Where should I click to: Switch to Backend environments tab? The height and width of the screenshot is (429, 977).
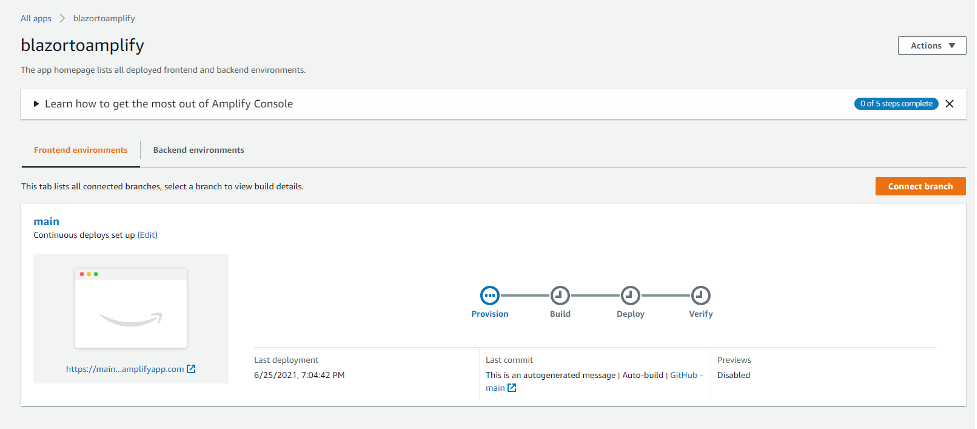(x=198, y=150)
